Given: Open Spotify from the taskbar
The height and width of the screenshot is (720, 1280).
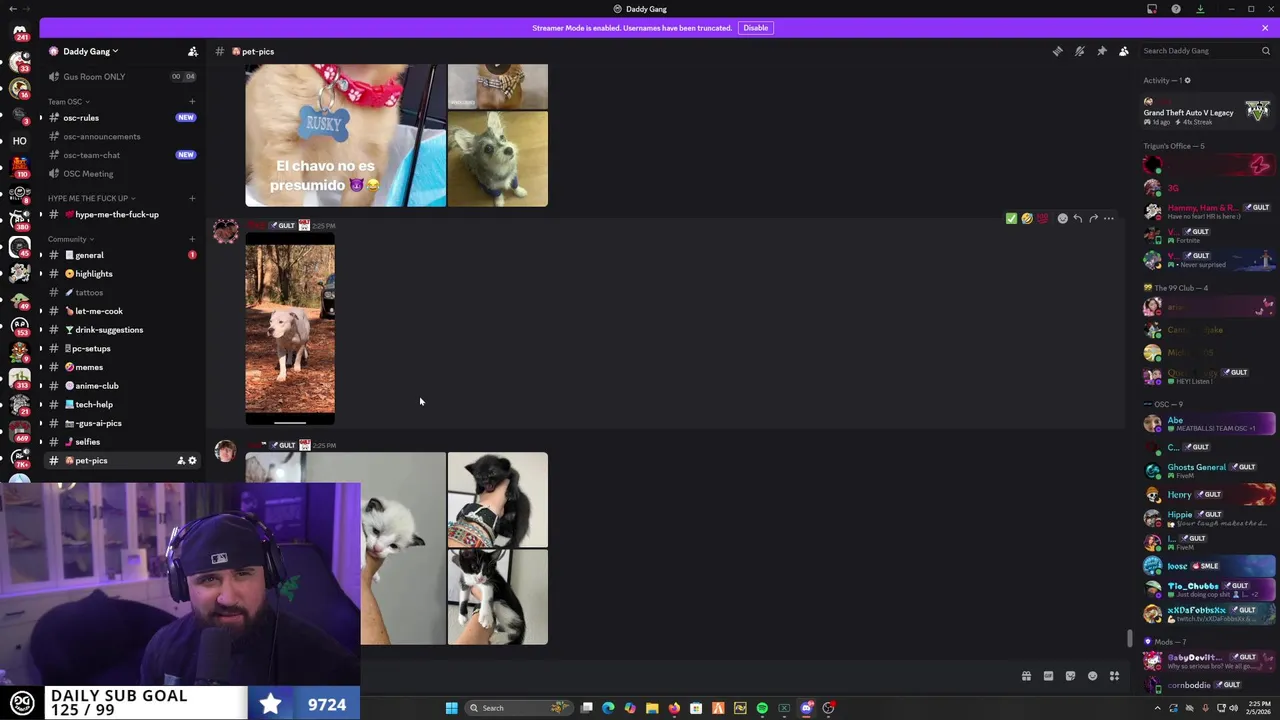Looking at the screenshot, I should [x=762, y=708].
